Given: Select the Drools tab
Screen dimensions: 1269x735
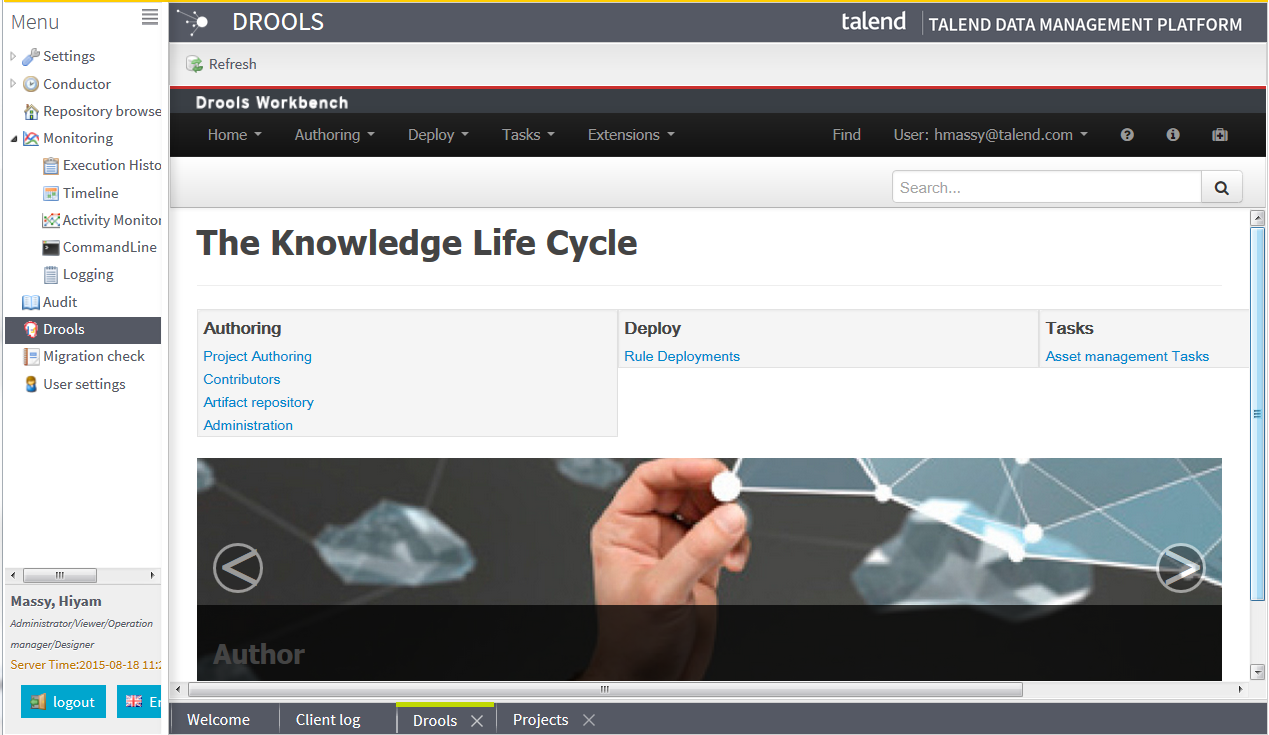Looking at the screenshot, I should [x=435, y=721].
